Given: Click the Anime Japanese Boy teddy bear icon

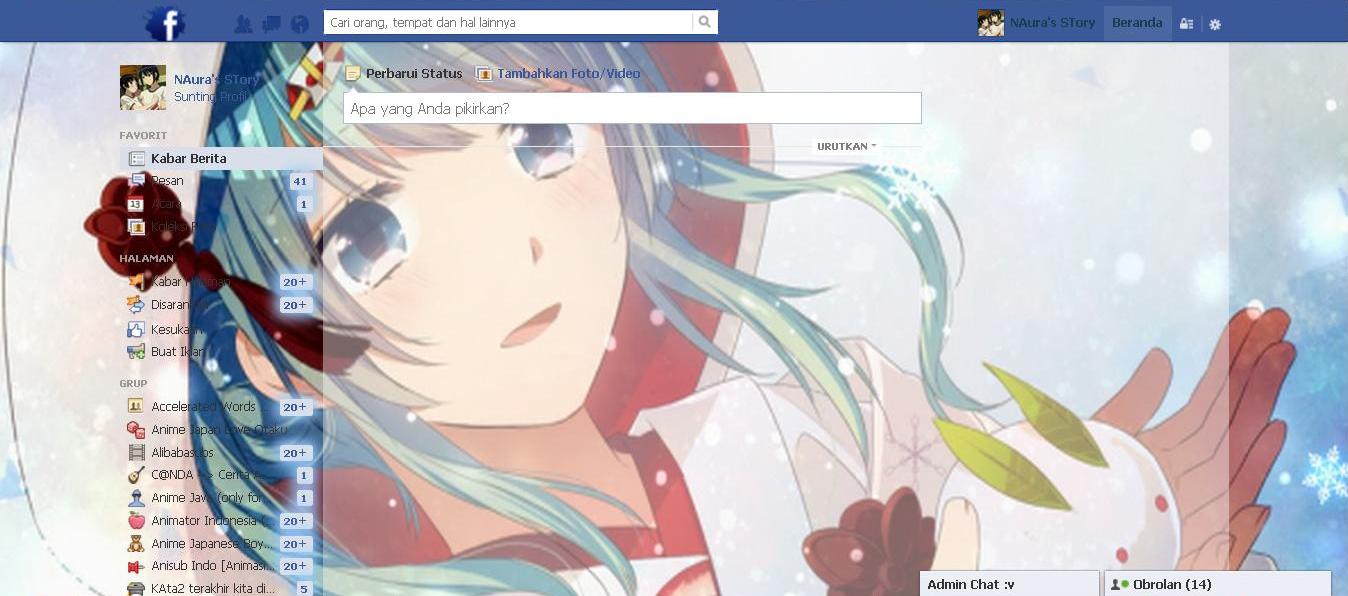Looking at the screenshot, I should pos(136,544).
